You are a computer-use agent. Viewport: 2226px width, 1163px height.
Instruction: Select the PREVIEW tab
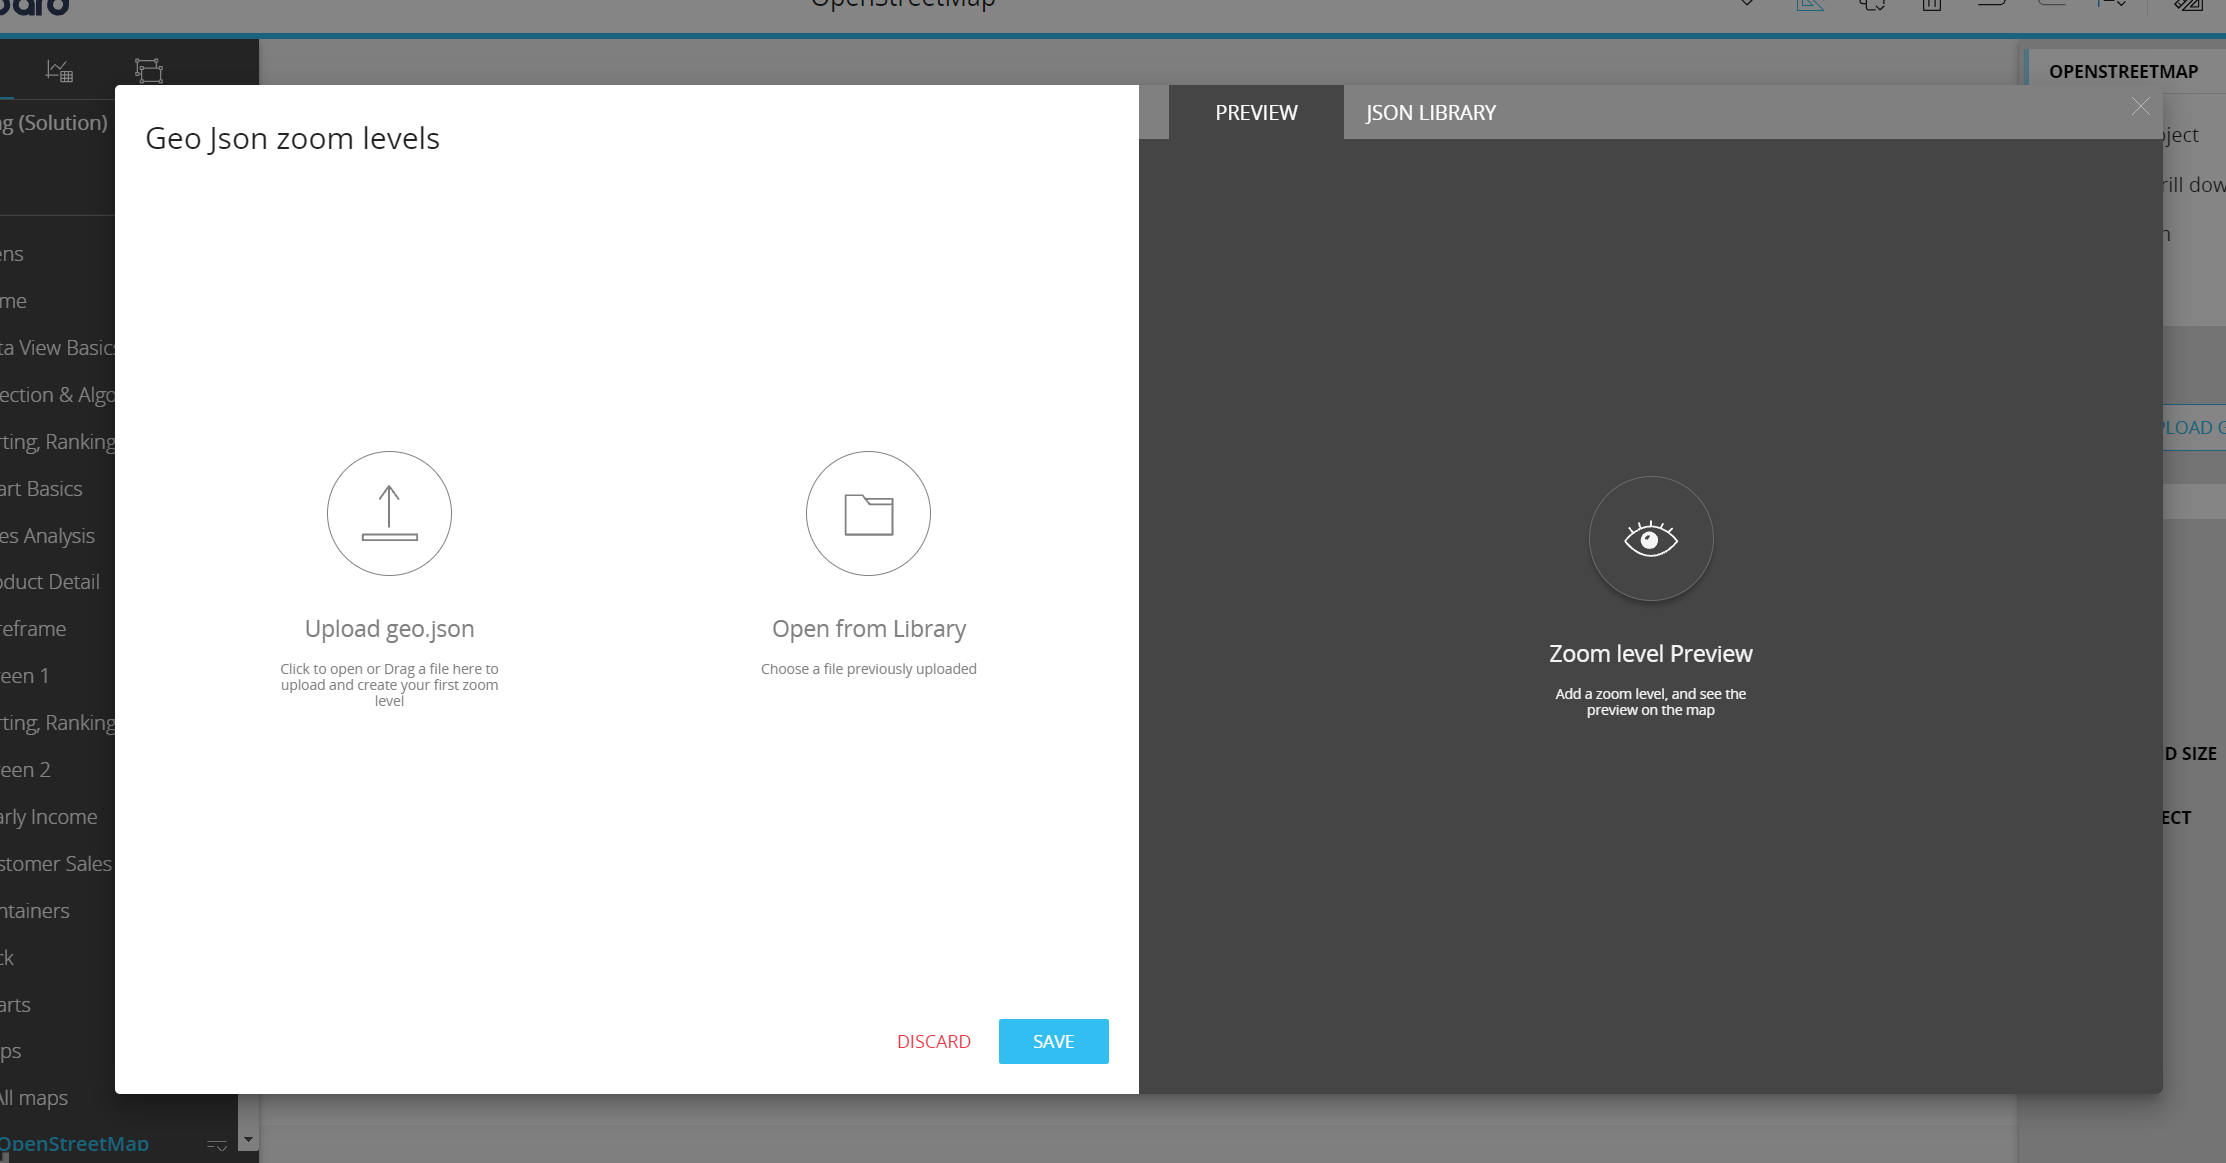pyautogui.click(x=1256, y=113)
